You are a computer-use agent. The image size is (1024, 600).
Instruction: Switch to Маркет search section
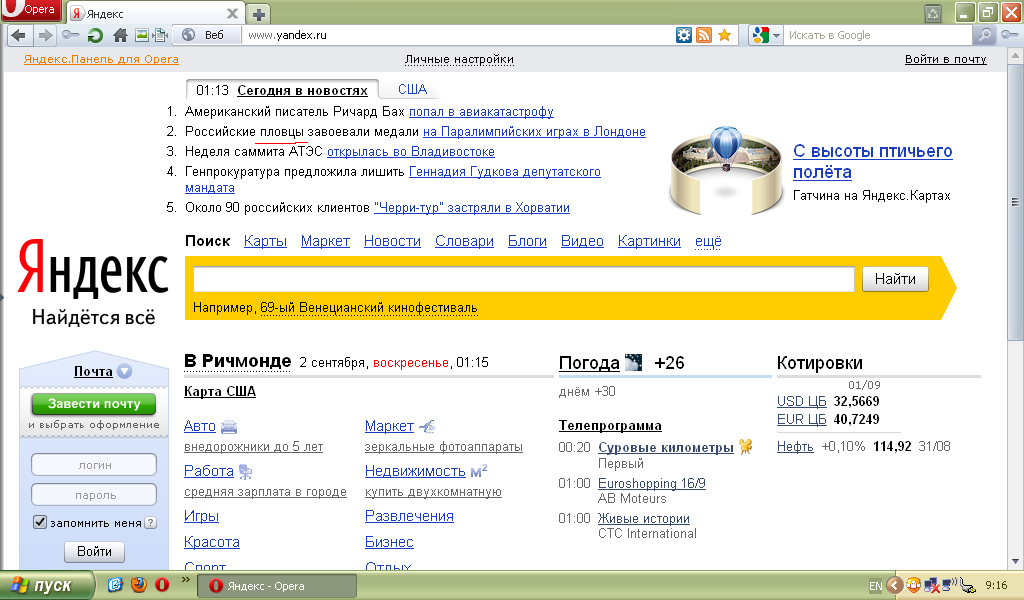325,241
